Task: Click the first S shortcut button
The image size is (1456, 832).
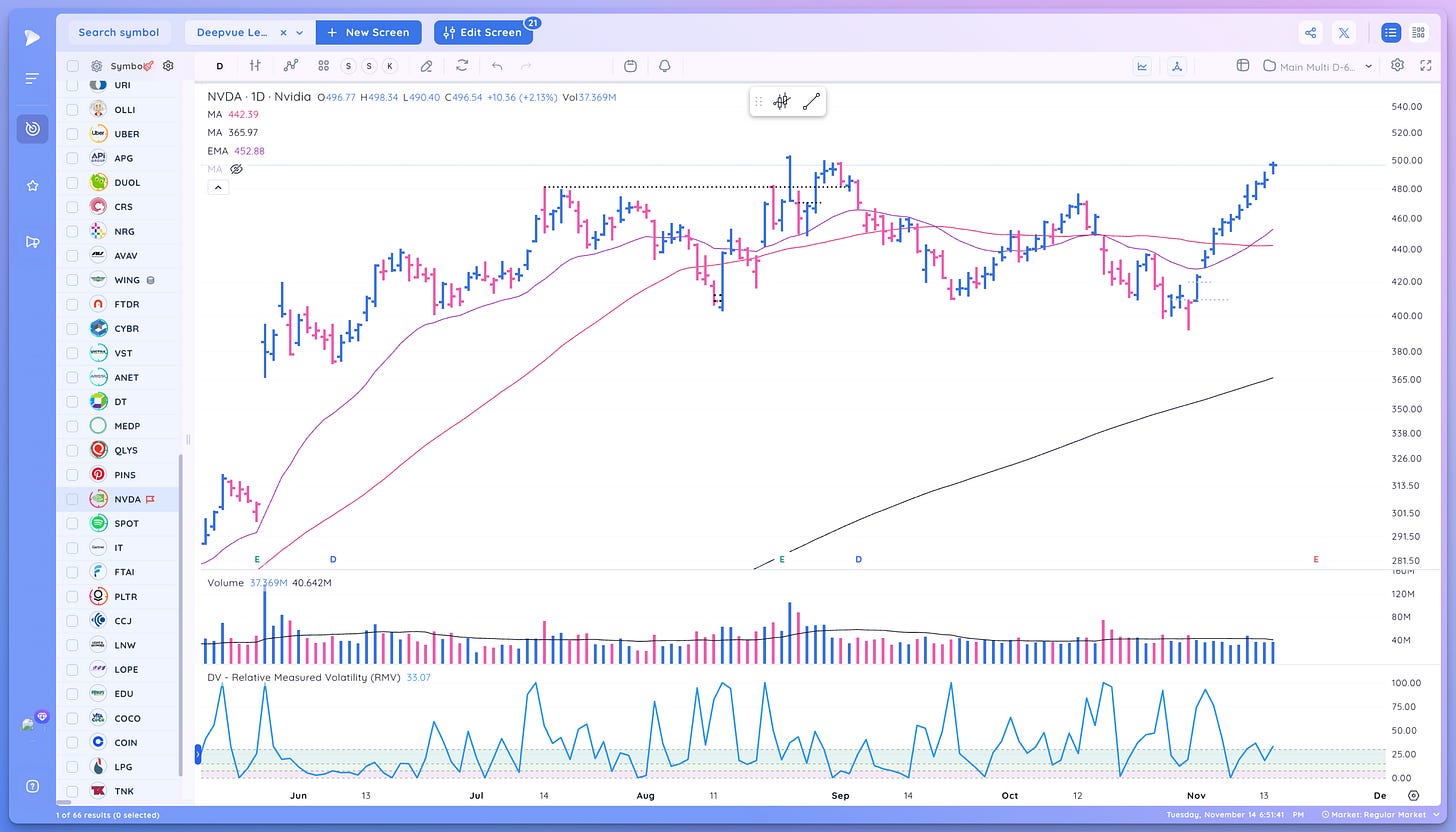Action: point(349,66)
